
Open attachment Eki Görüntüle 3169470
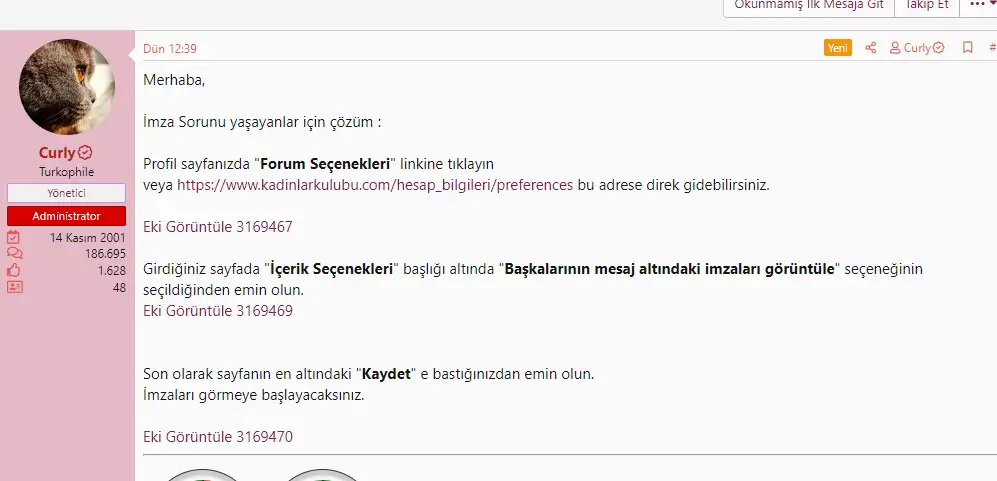coord(218,437)
